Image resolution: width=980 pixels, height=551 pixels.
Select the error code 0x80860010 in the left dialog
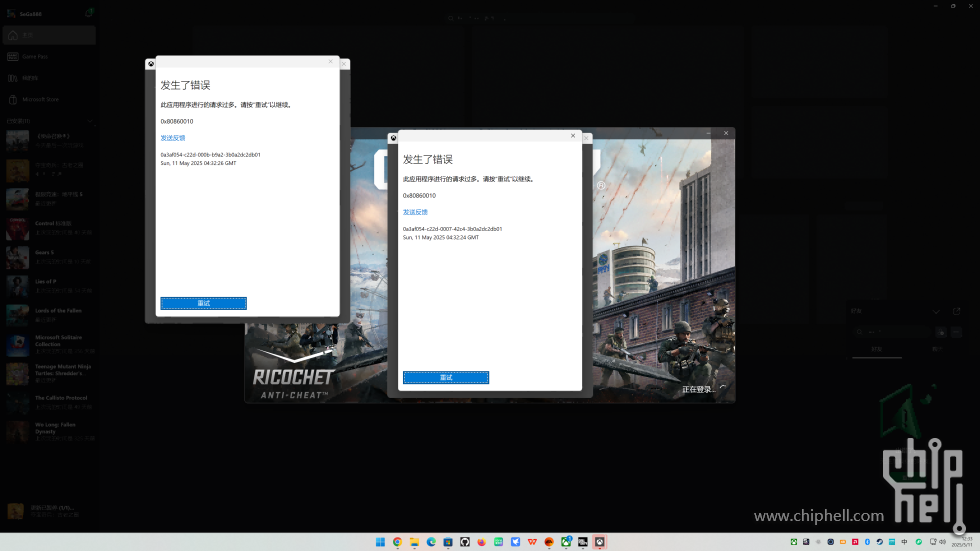click(x=177, y=121)
